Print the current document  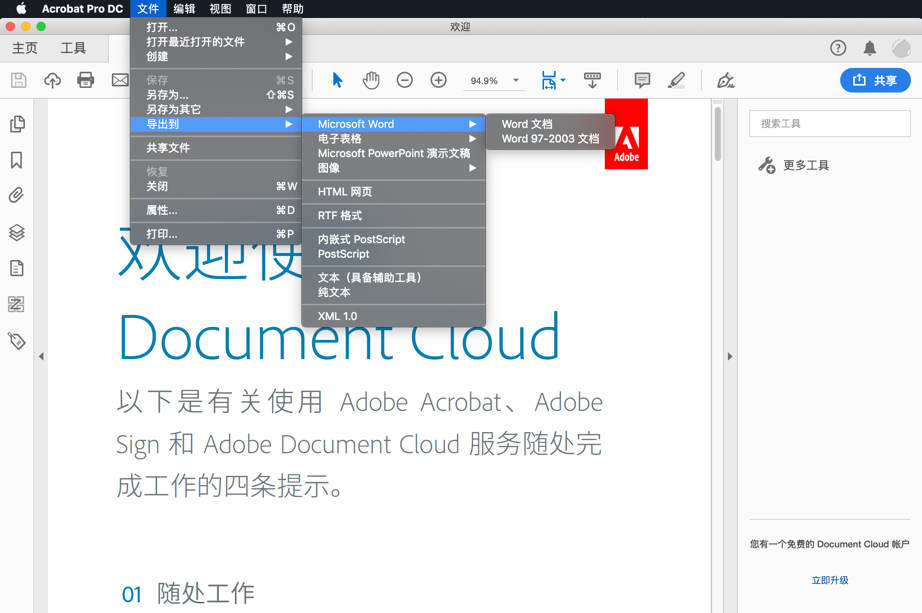tap(86, 80)
